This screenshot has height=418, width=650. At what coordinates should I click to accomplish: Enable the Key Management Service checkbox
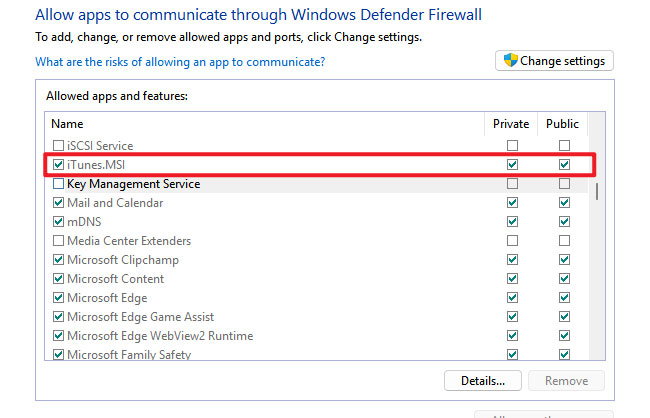click(59, 184)
